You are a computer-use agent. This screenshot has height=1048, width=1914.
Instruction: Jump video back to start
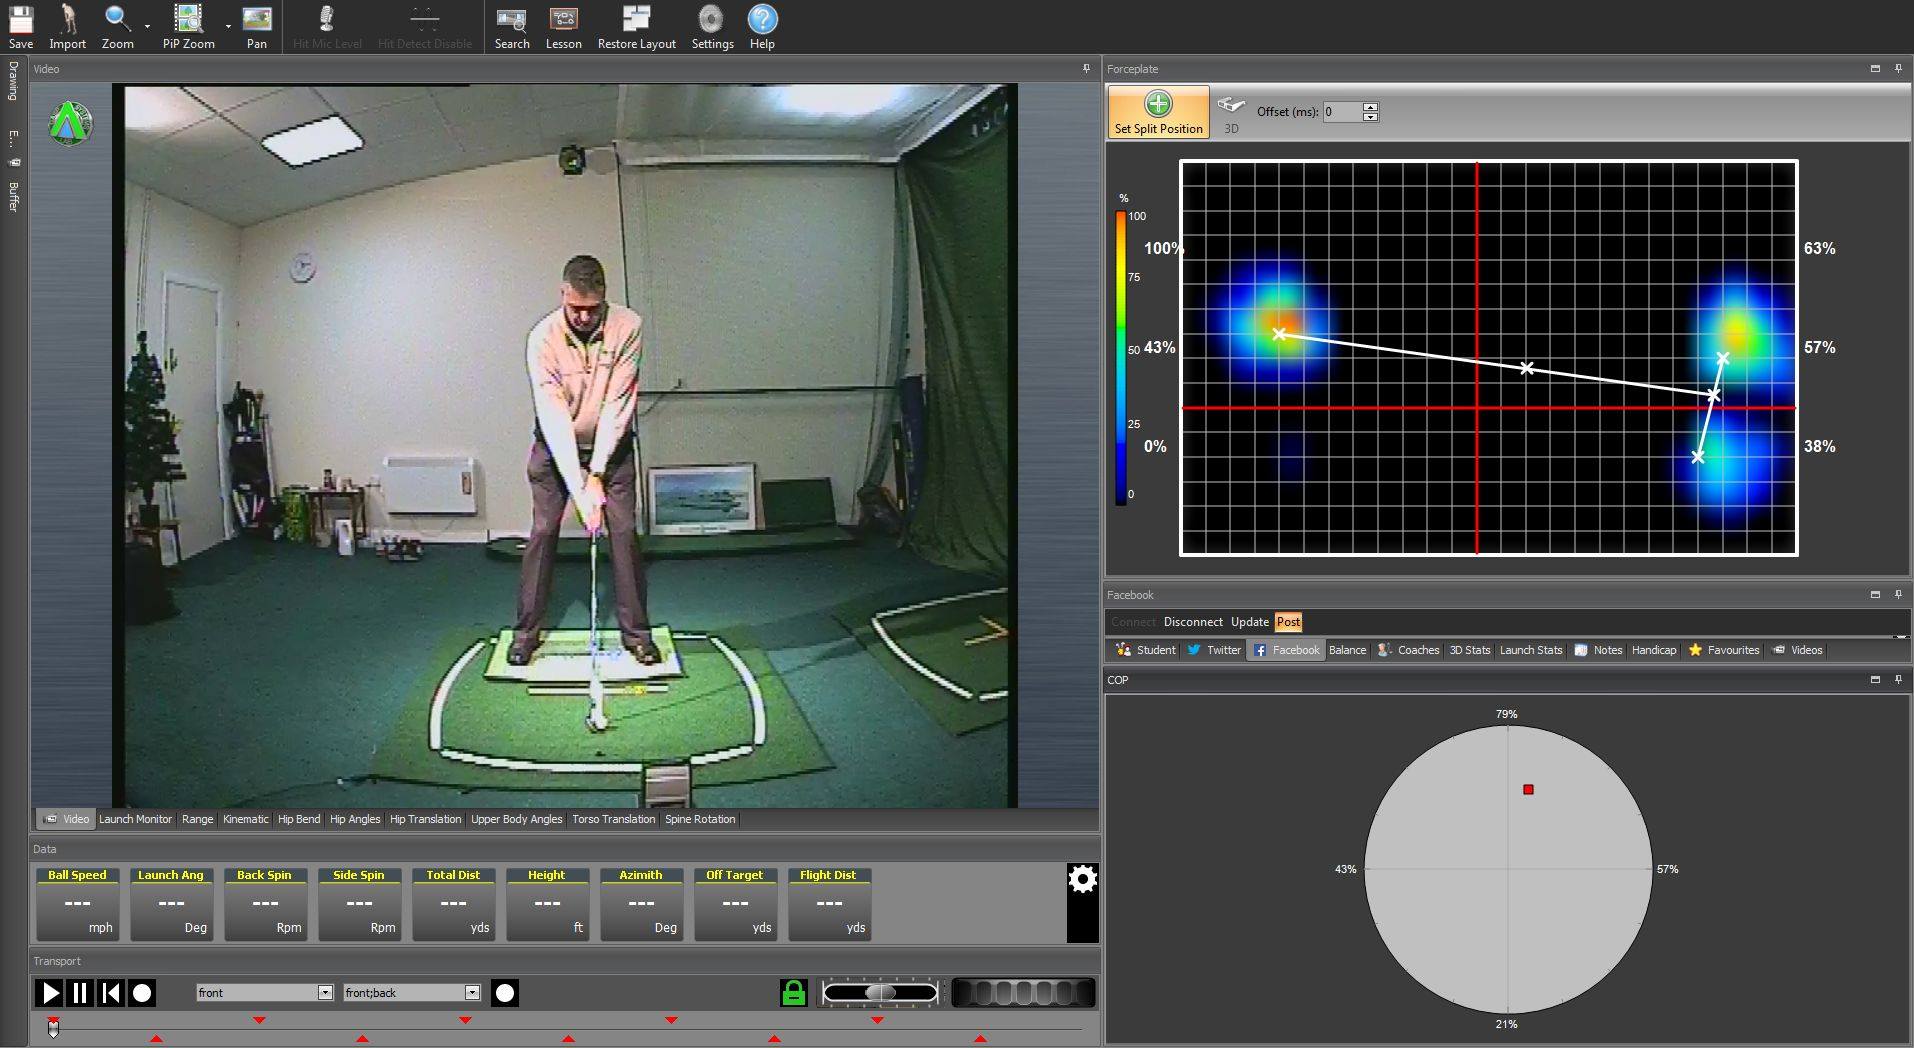click(x=111, y=993)
